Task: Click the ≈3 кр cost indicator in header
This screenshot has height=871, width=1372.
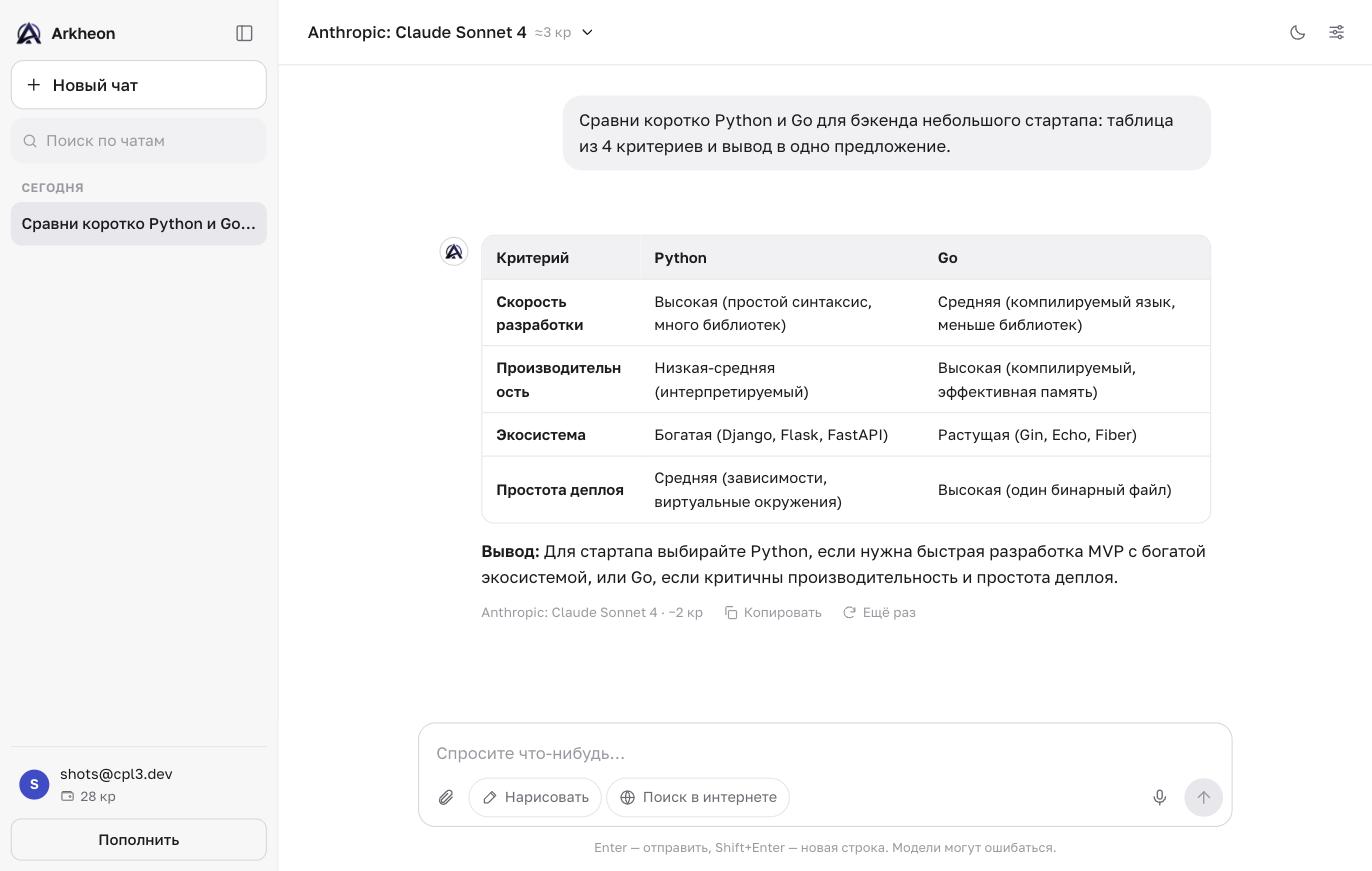Action: [553, 33]
